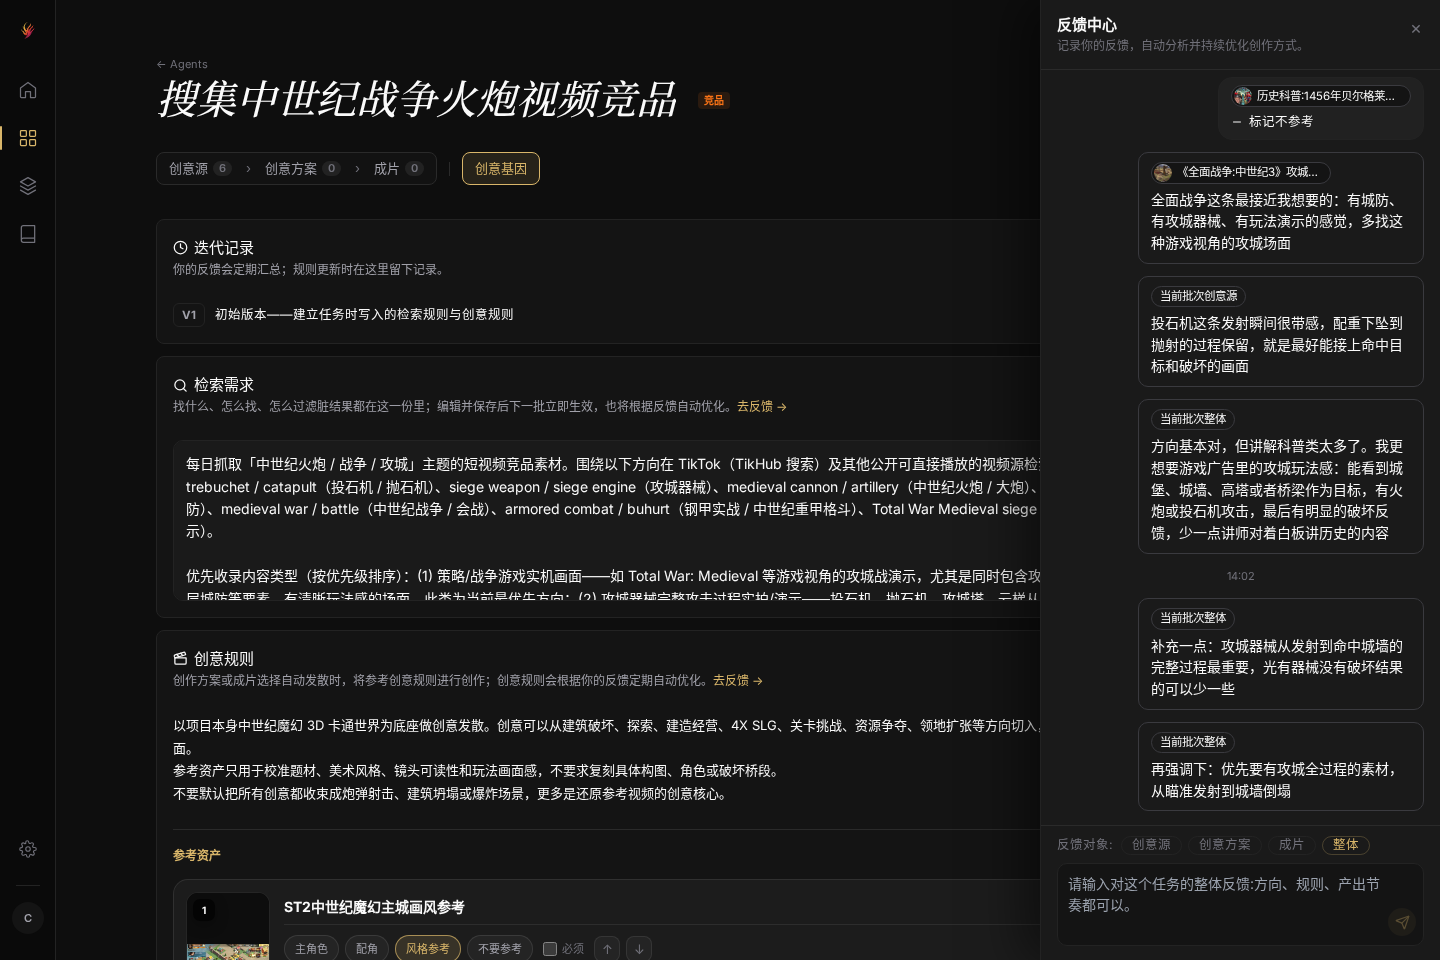Click the ST2 reference asset thumbnail
Image resolution: width=1440 pixels, height=960 pixels.
tap(228, 926)
